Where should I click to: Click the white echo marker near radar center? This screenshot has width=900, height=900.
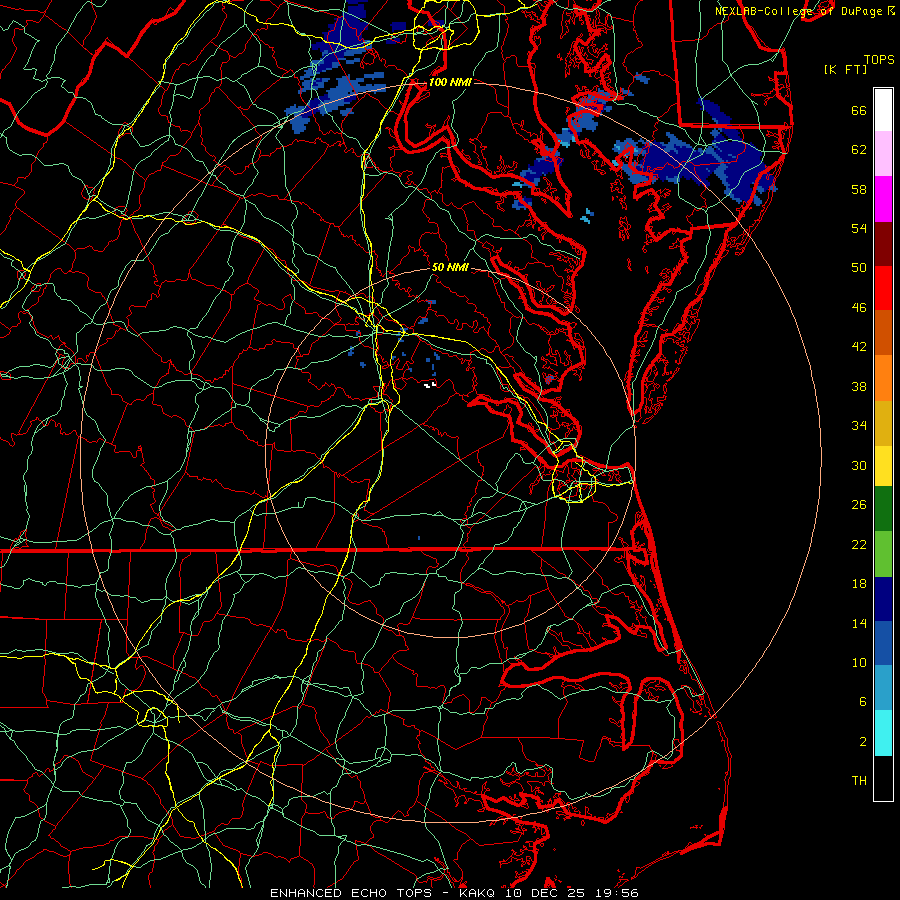tap(430, 385)
